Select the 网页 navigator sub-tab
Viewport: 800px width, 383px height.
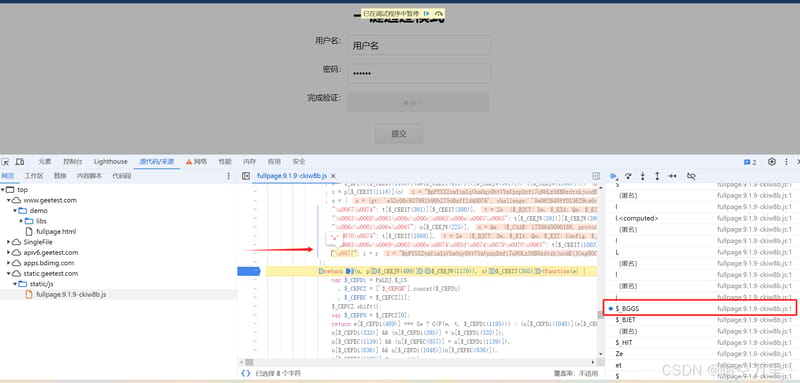(x=8, y=176)
